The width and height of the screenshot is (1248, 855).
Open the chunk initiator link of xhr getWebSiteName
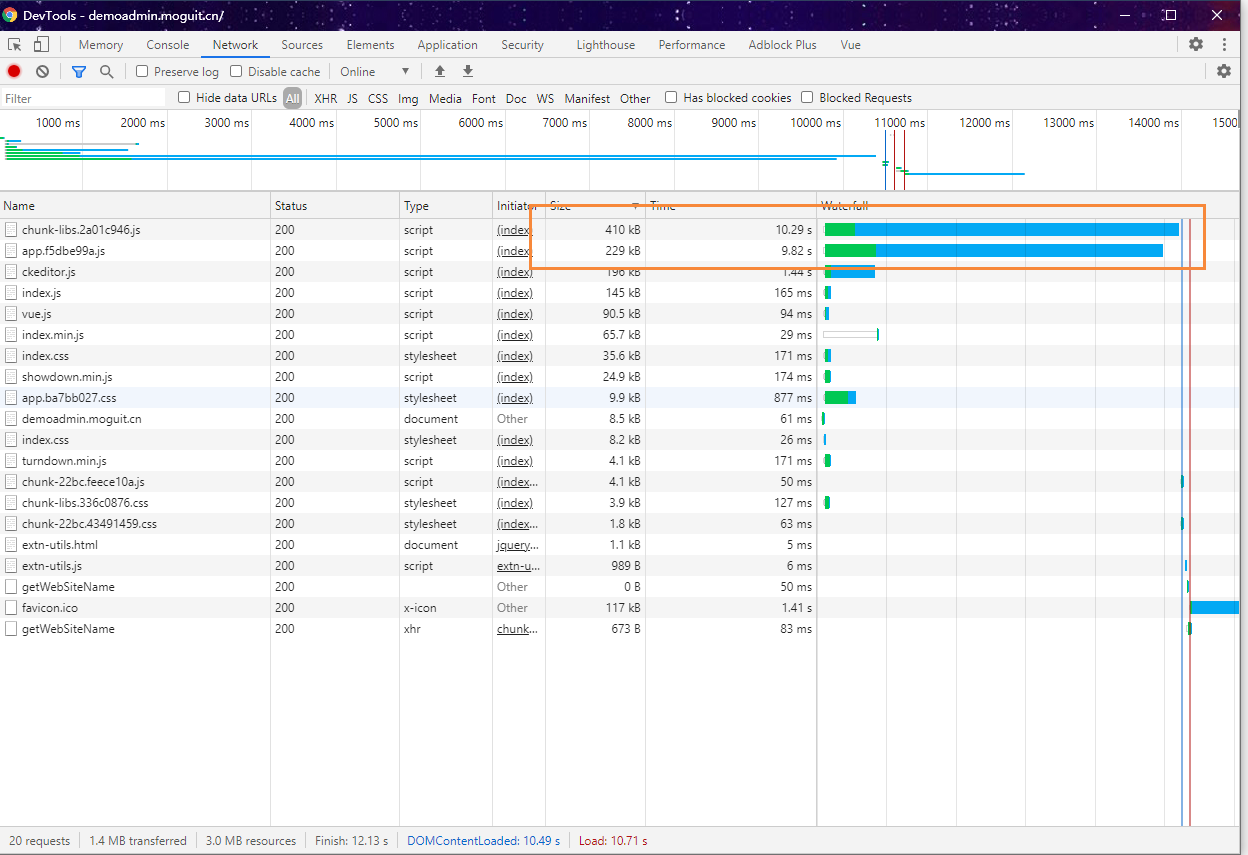tap(518, 629)
